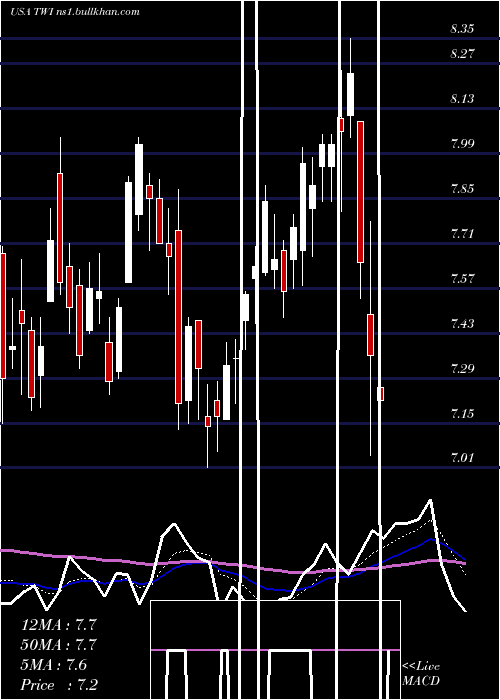
Task: Click the 8.13 price axis label
Action: pos(462,99)
